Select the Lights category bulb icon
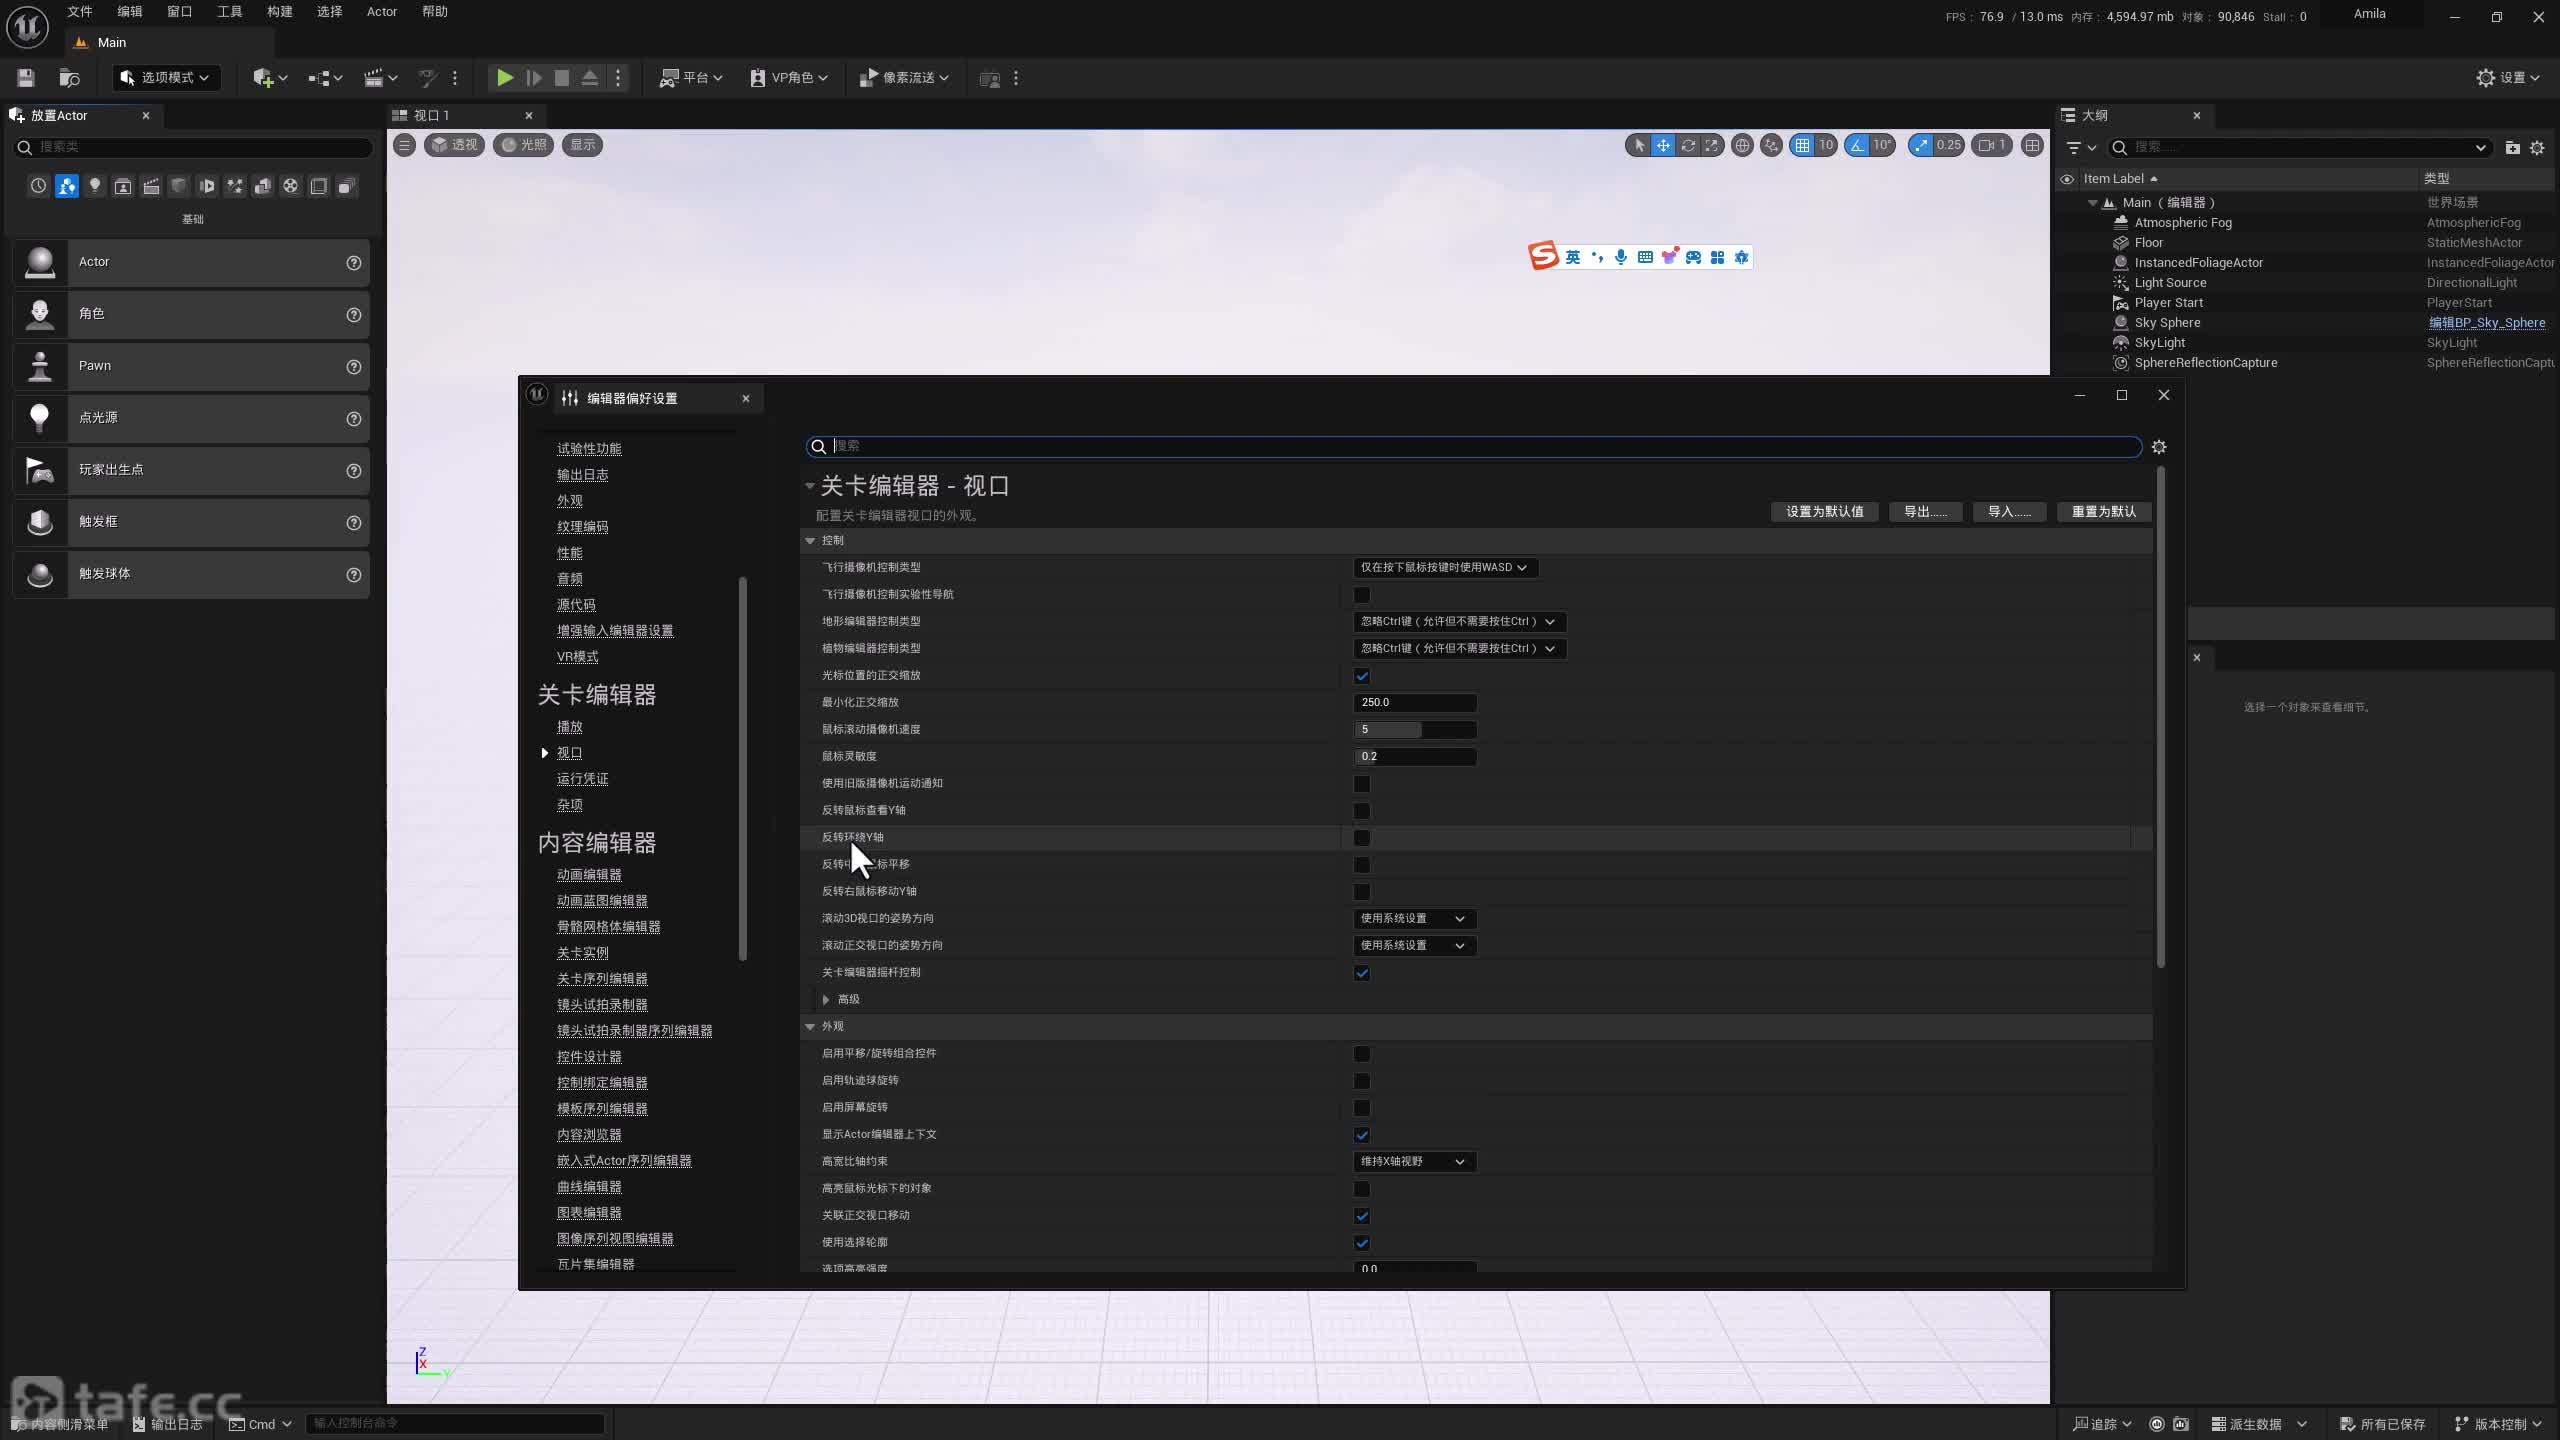This screenshot has width=2560, height=1440. click(x=95, y=186)
